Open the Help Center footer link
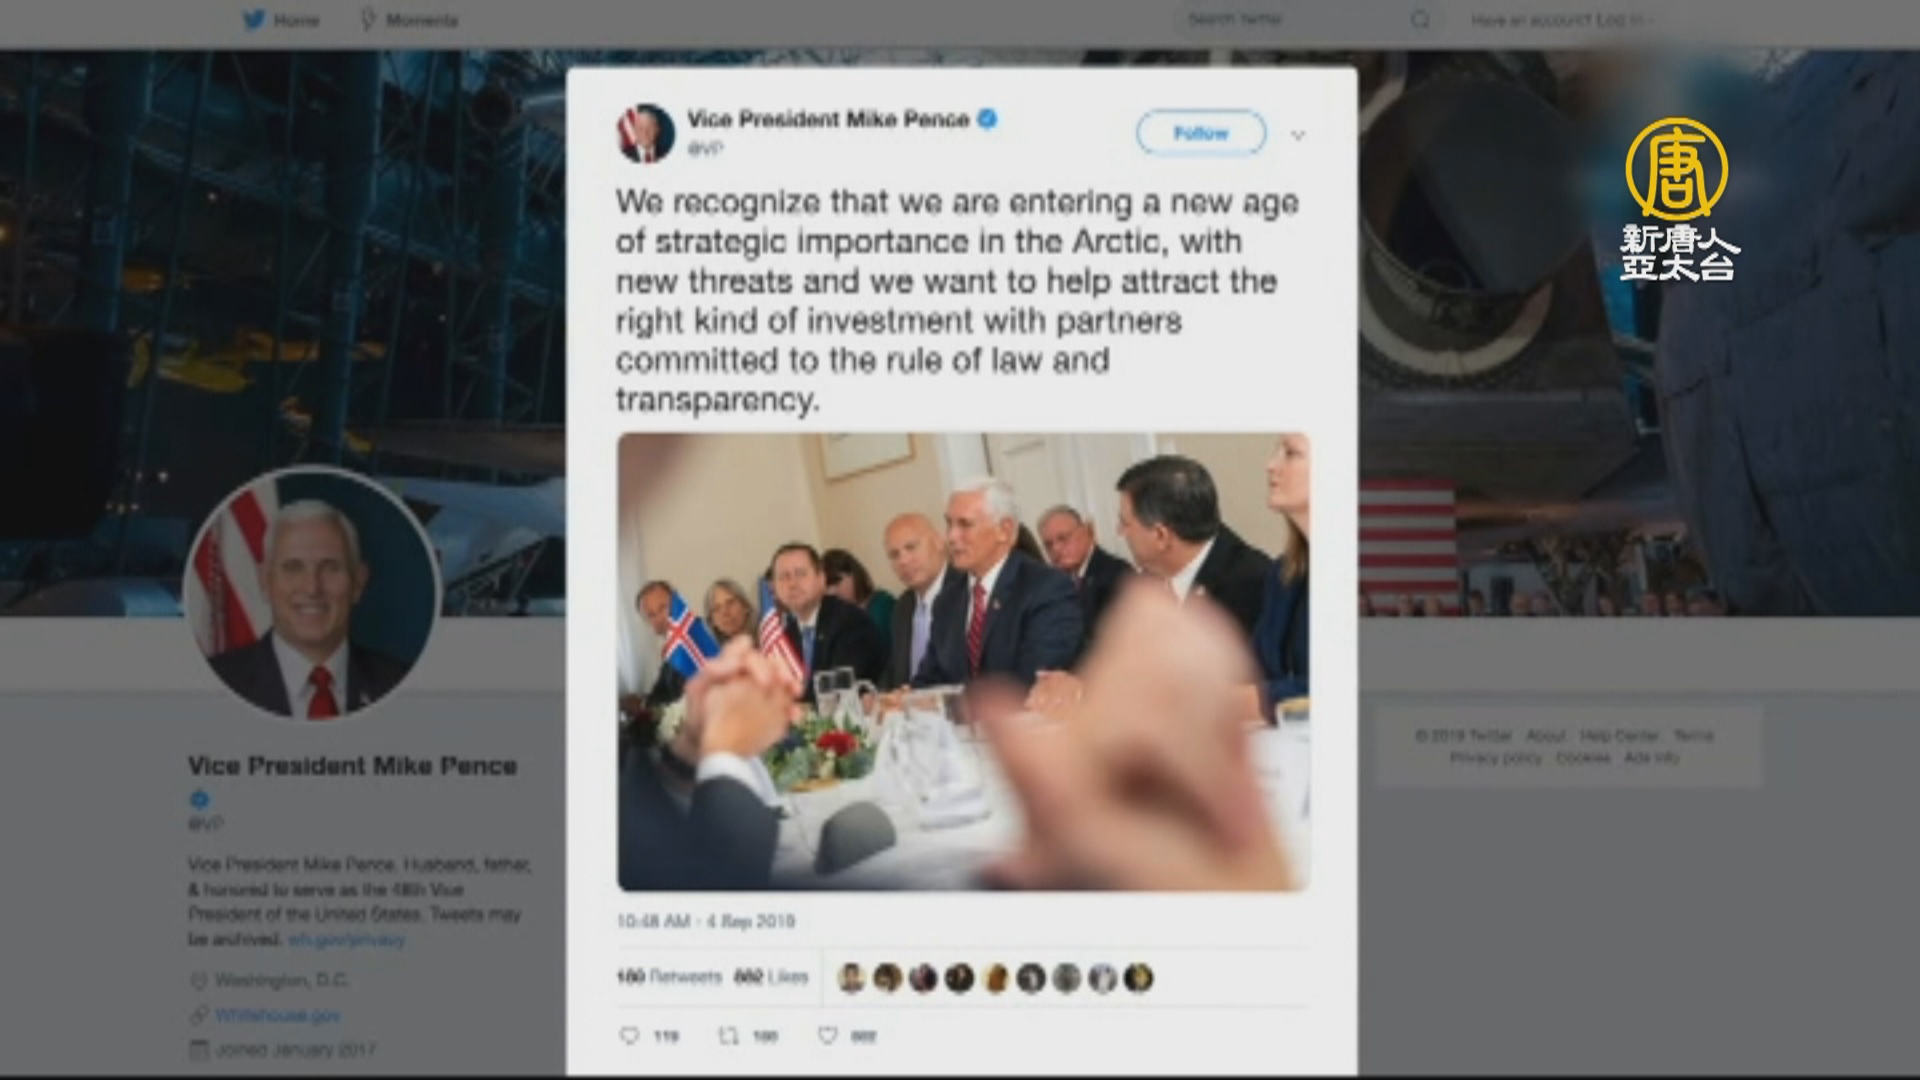The width and height of the screenshot is (1920, 1080). [1619, 736]
